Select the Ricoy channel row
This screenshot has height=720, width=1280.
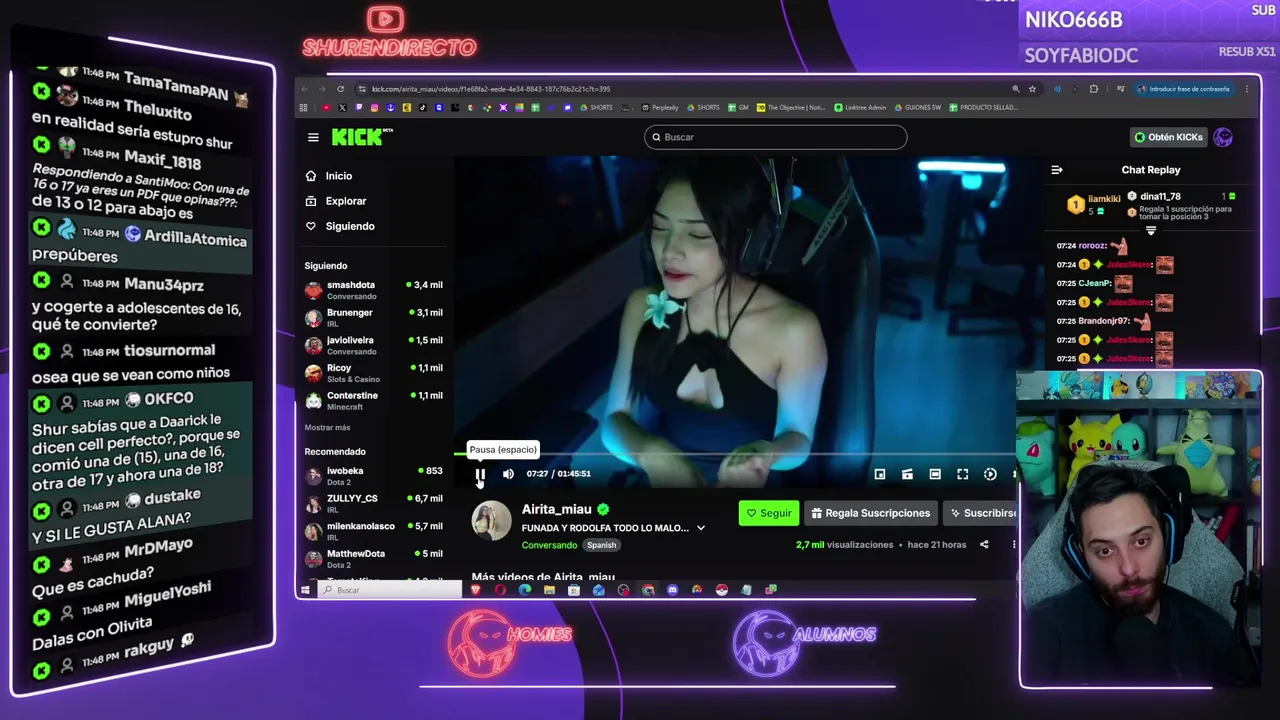[x=374, y=373]
